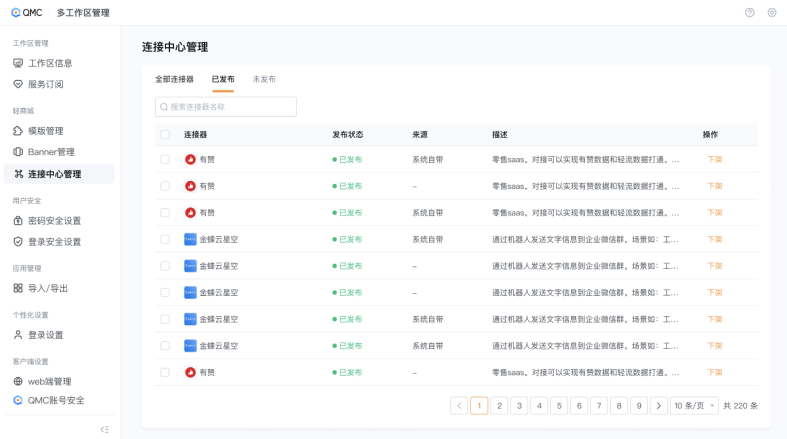Image resolution: width=787 pixels, height=439 pixels.
Task: Jump to page 7 in the pagination
Action: (599, 406)
